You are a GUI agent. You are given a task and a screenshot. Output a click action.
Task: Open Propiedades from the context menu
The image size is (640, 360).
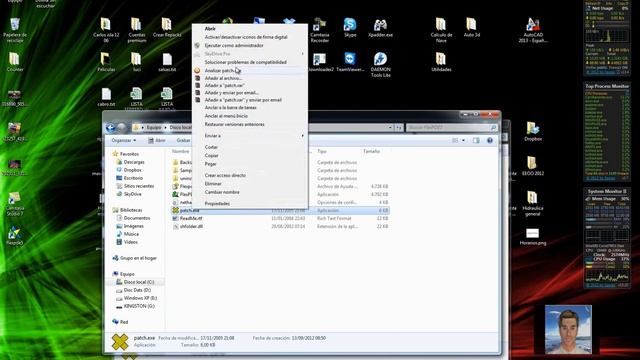(217, 203)
